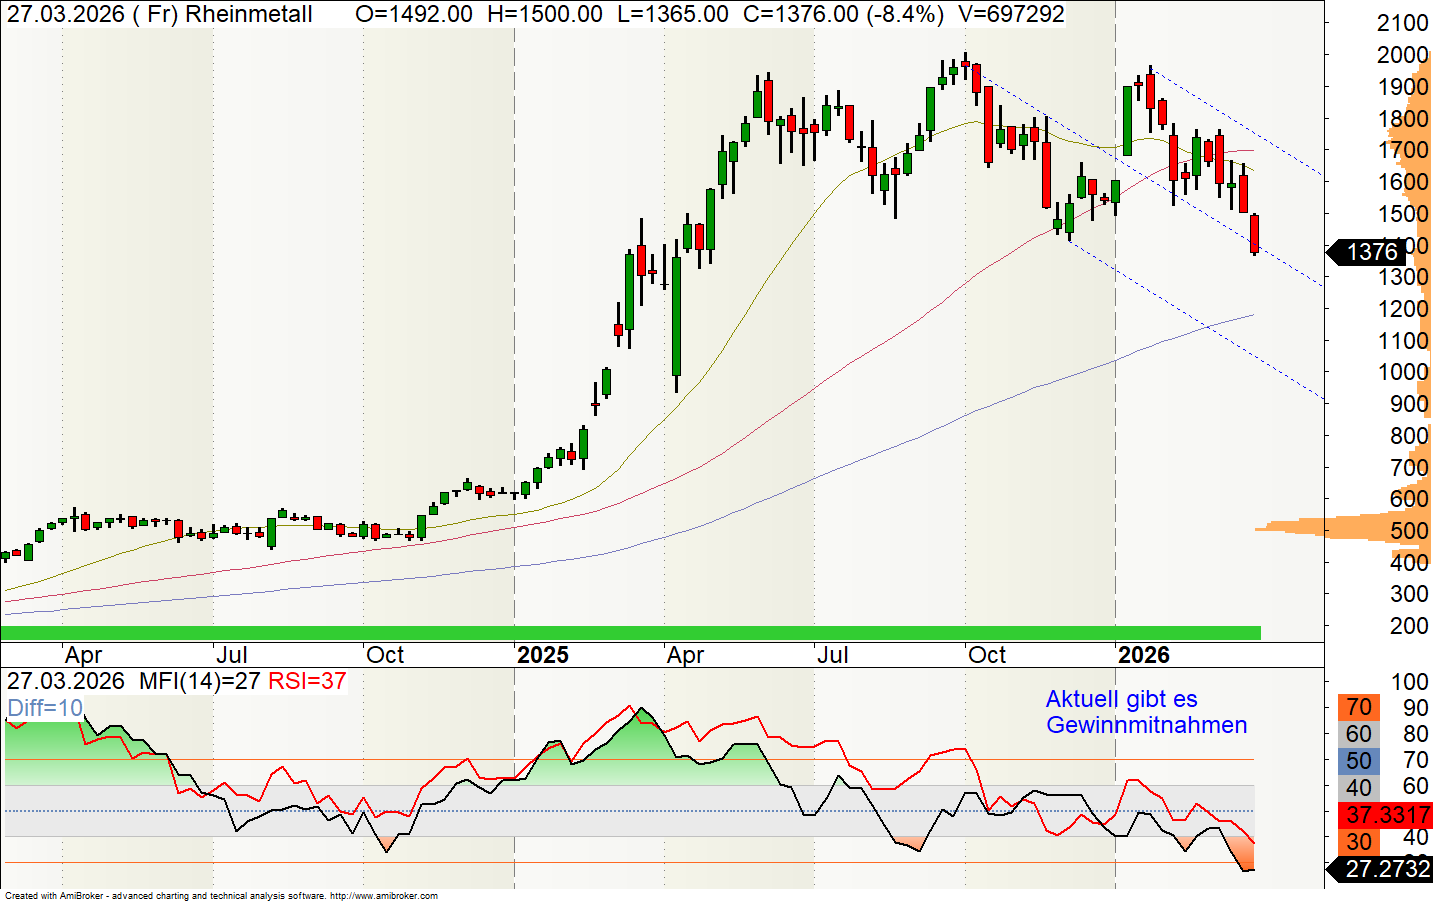The image size is (1433, 902).
Task: Click the 2000 price level on y-axis
Action: [1402, 55]
